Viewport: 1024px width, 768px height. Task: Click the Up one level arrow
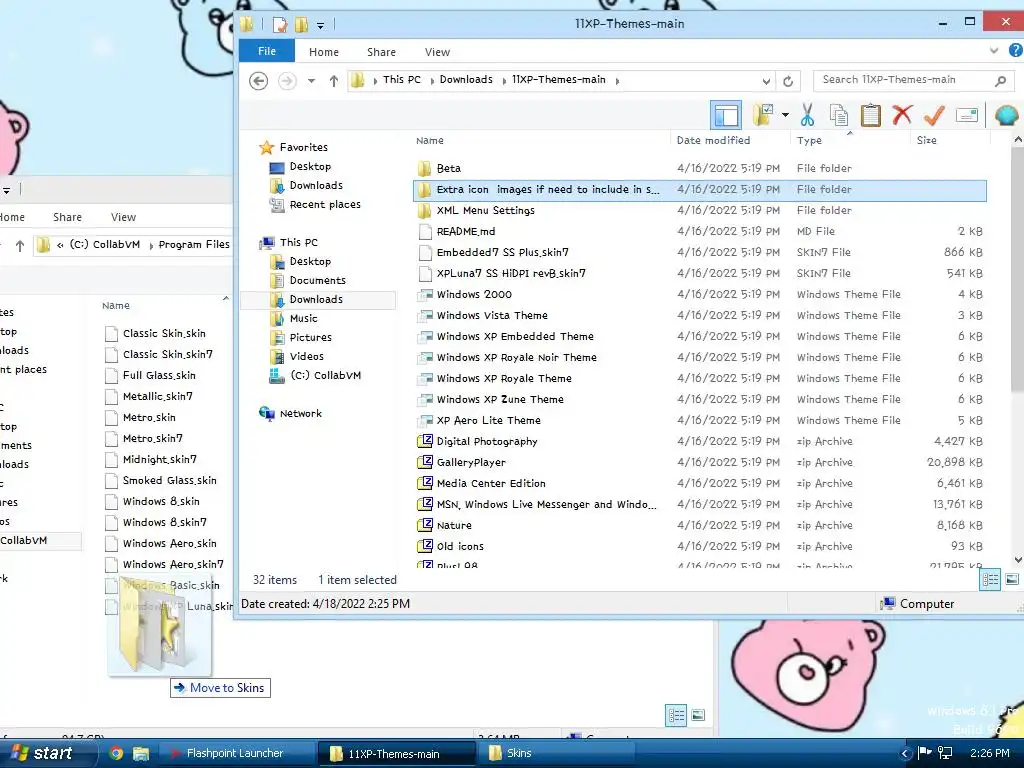334,81
